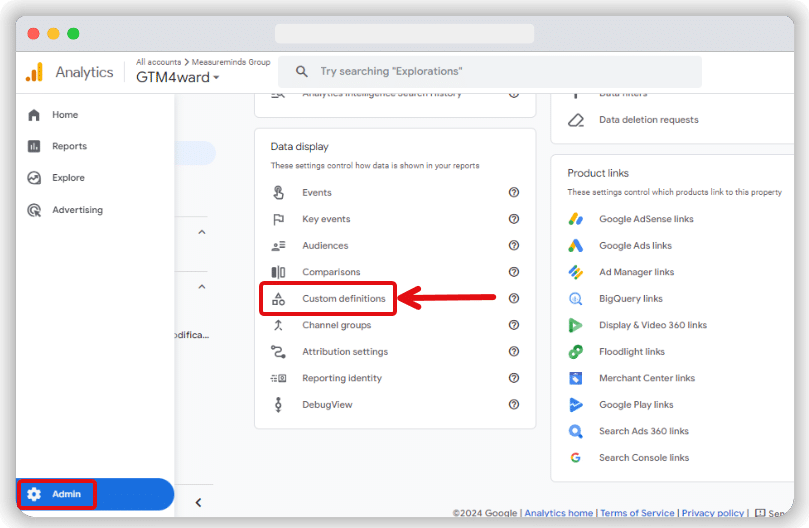Click the Comparisons columns icon
Screen dimensions: 809x528
[x=278, y=272]
